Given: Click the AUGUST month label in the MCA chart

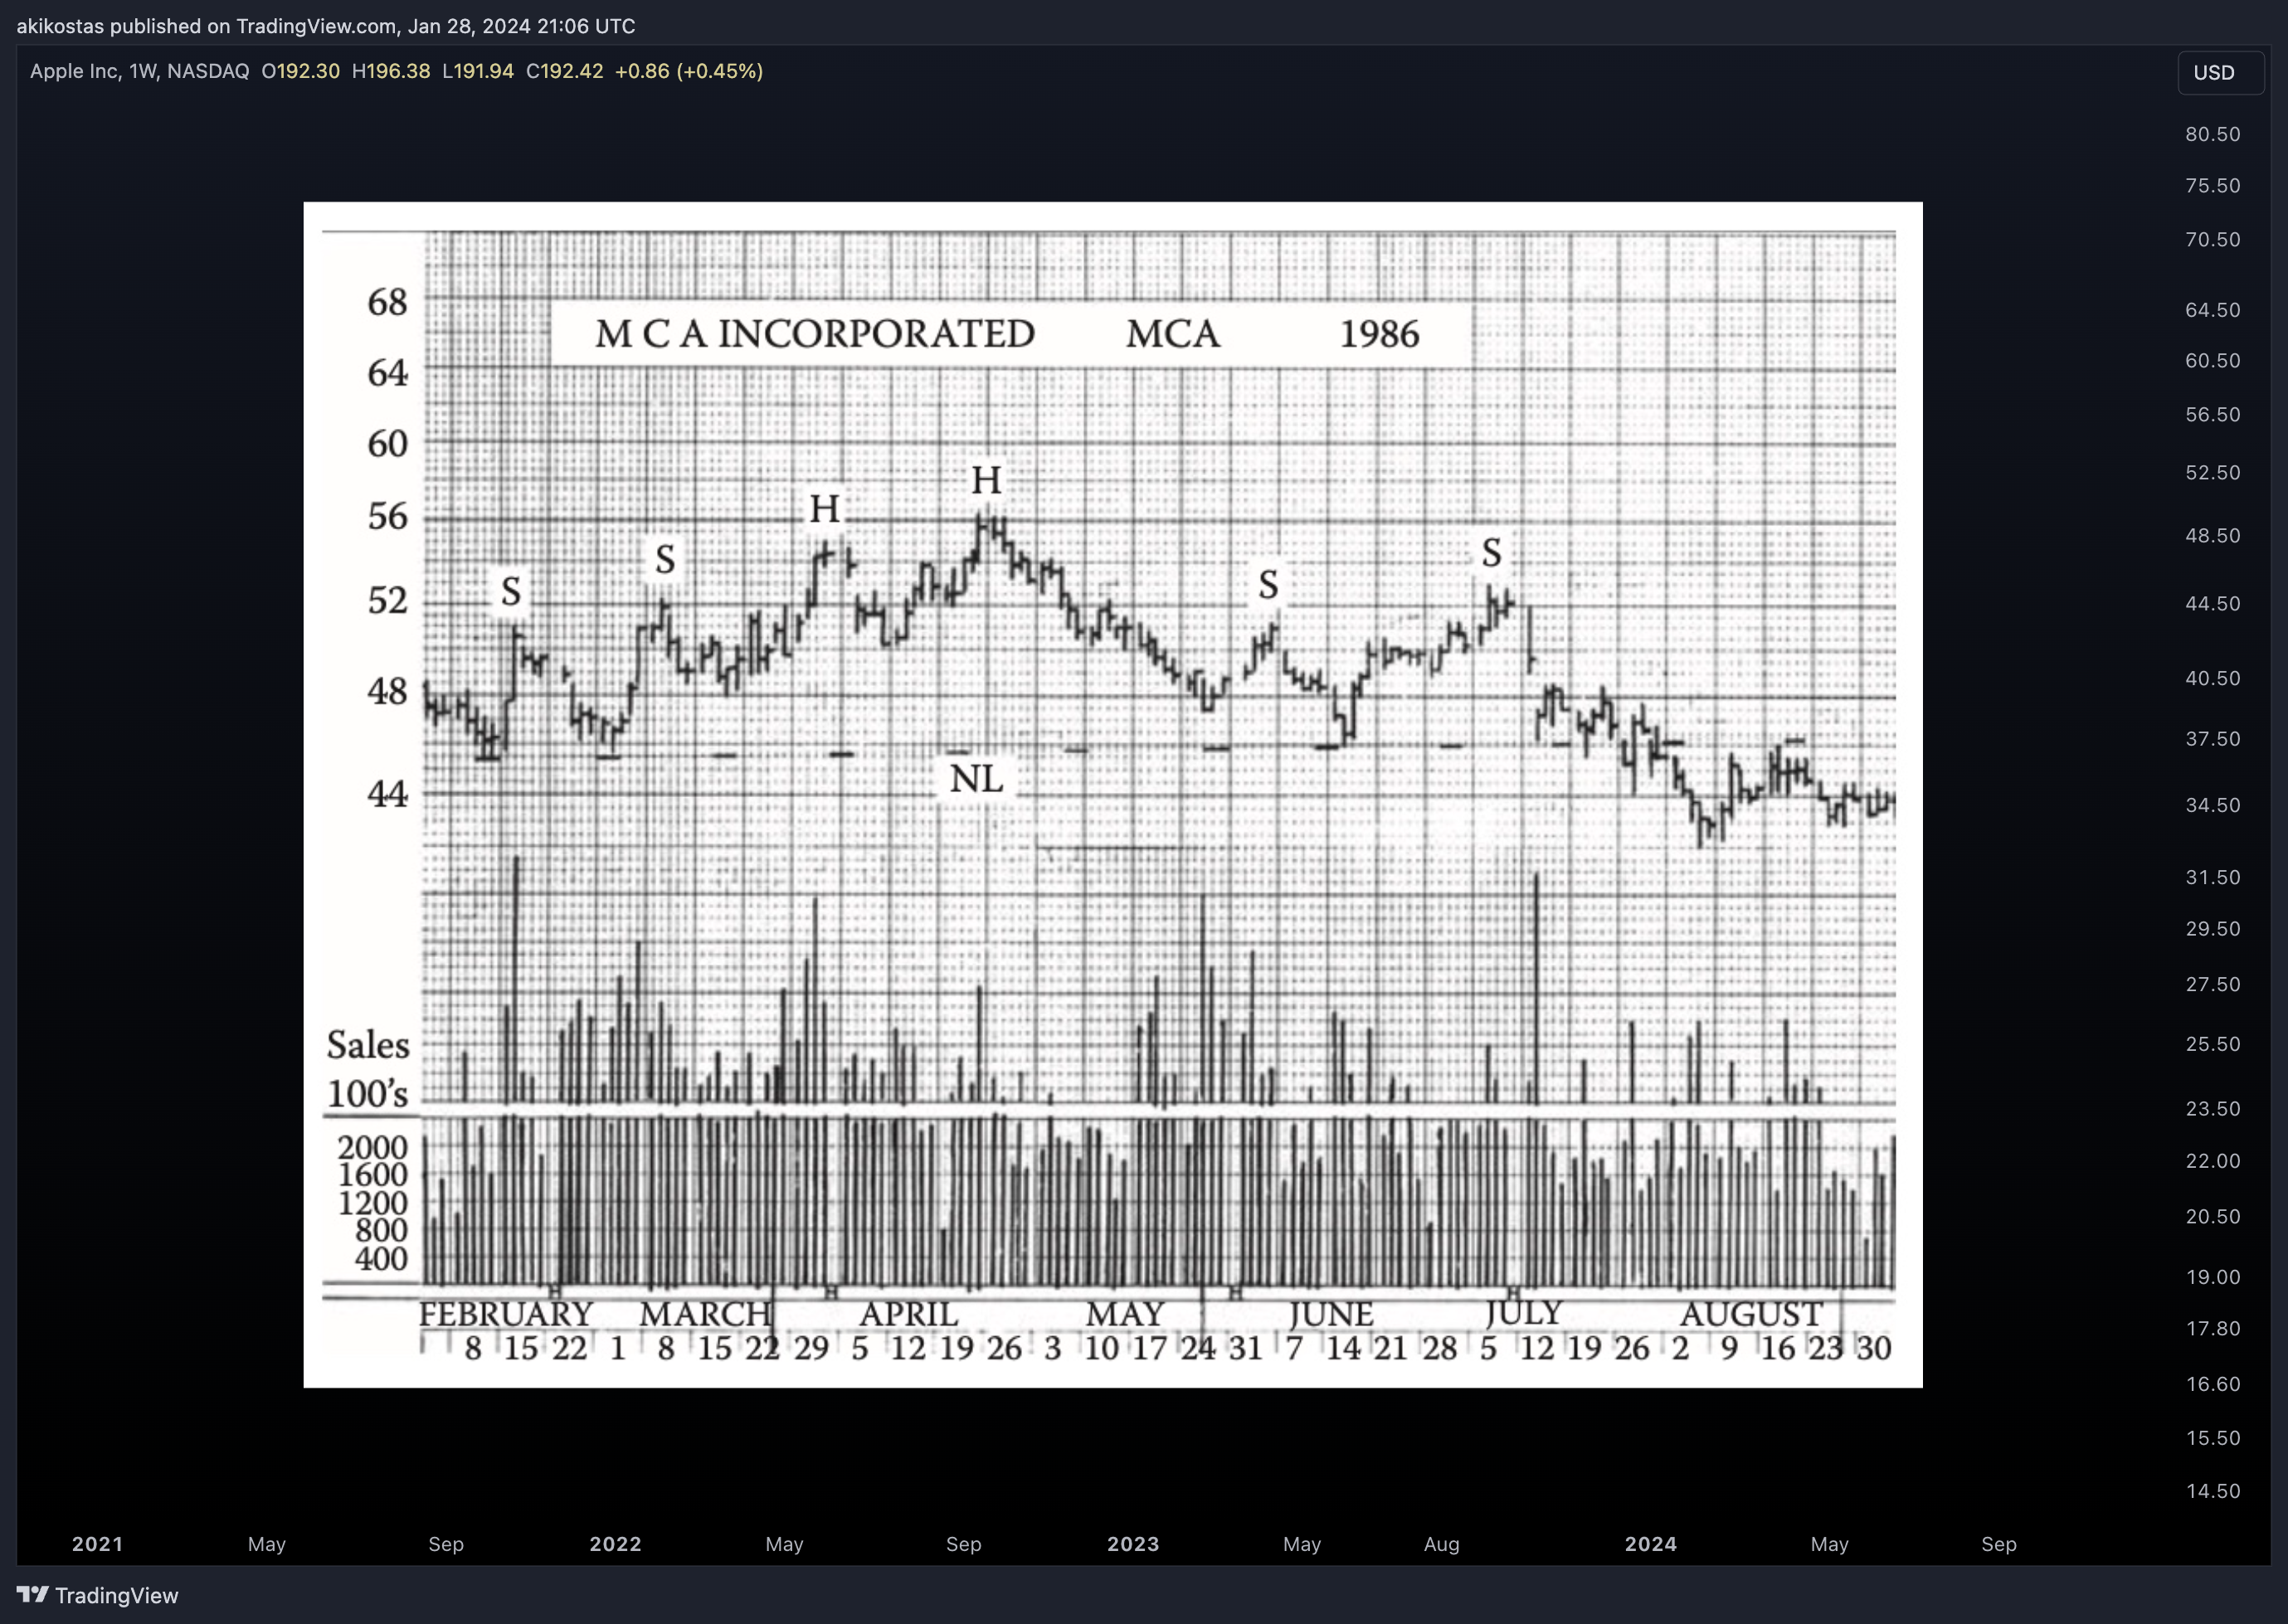Looking at the screenshot, I should tap(1751, 1314).
